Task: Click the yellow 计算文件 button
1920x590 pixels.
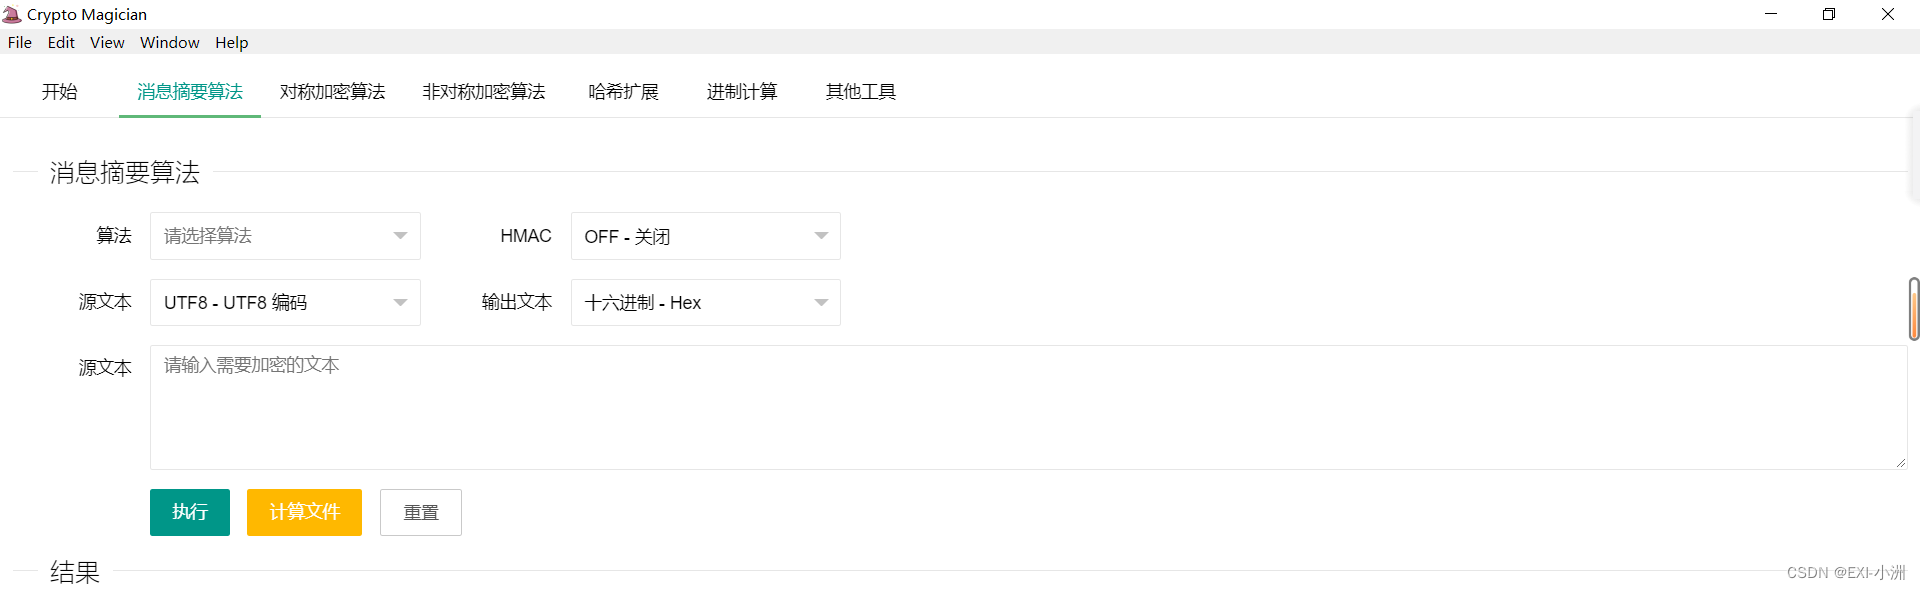Action: tap(304, 512)
